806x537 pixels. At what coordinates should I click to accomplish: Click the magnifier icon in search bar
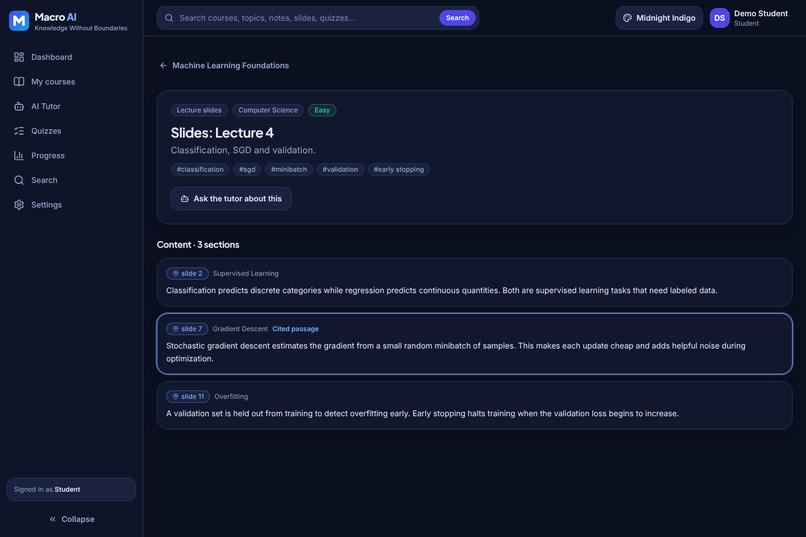(x=169, y=18)
